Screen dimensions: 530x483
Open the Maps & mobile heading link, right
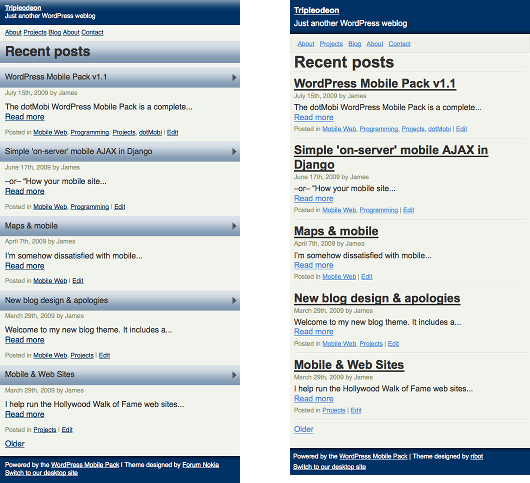coord(336,231)
